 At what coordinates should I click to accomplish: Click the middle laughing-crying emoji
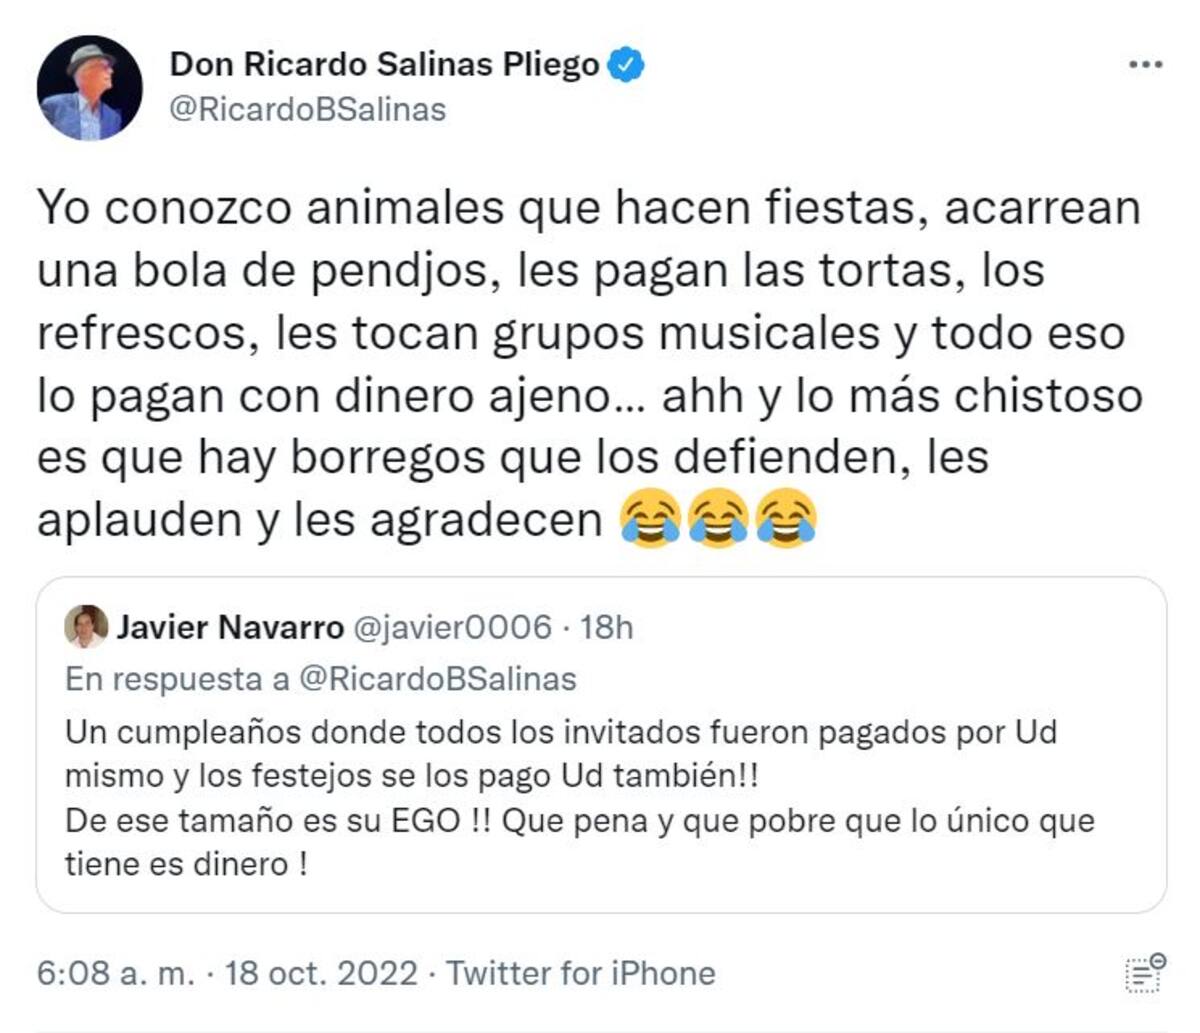point(718,519)
